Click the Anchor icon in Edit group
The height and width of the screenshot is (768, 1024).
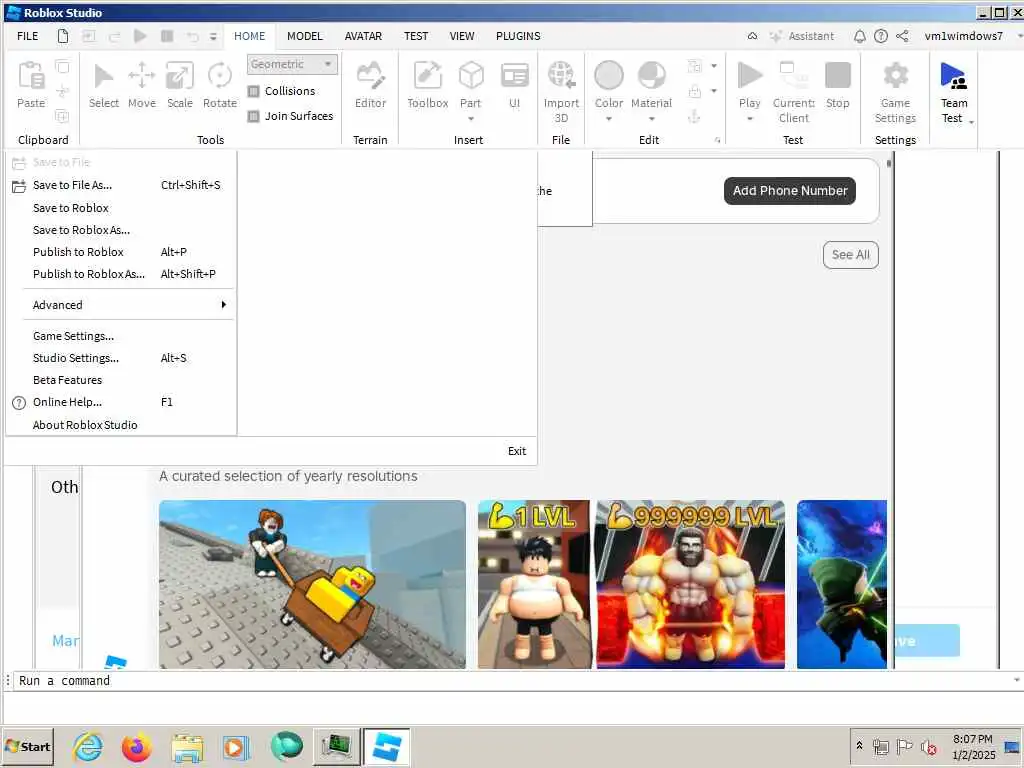click(x=694, y=116)
